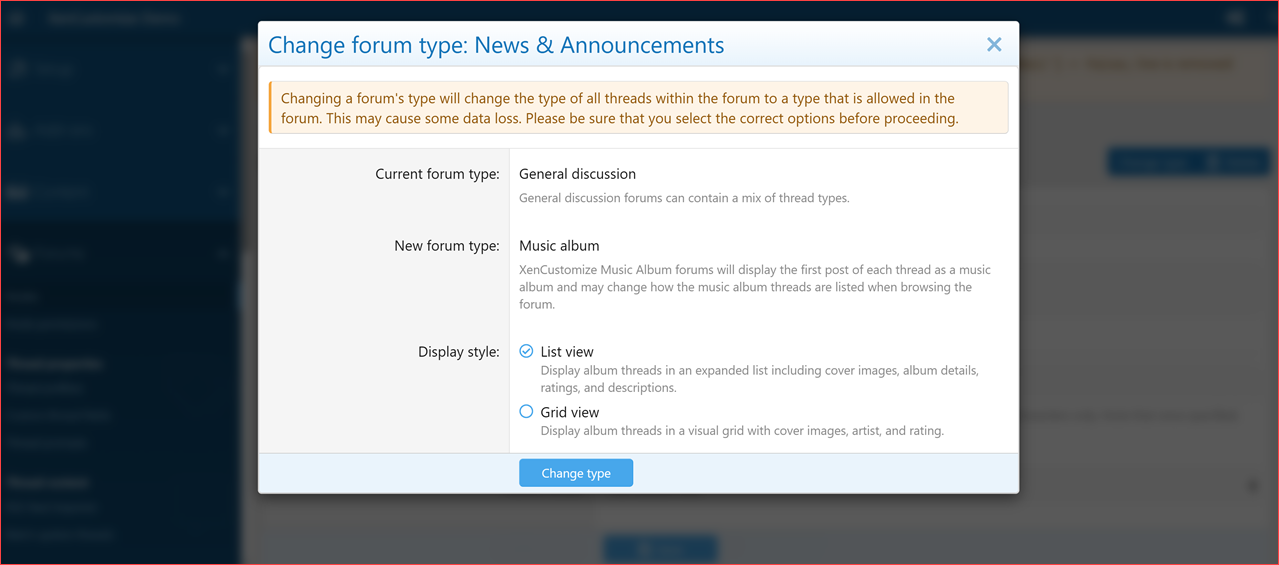The width and height of the screenshot is (1279, 565).
Task: Click the XenCustomize Music Album forums description
Action: click(x=755, y=287)
